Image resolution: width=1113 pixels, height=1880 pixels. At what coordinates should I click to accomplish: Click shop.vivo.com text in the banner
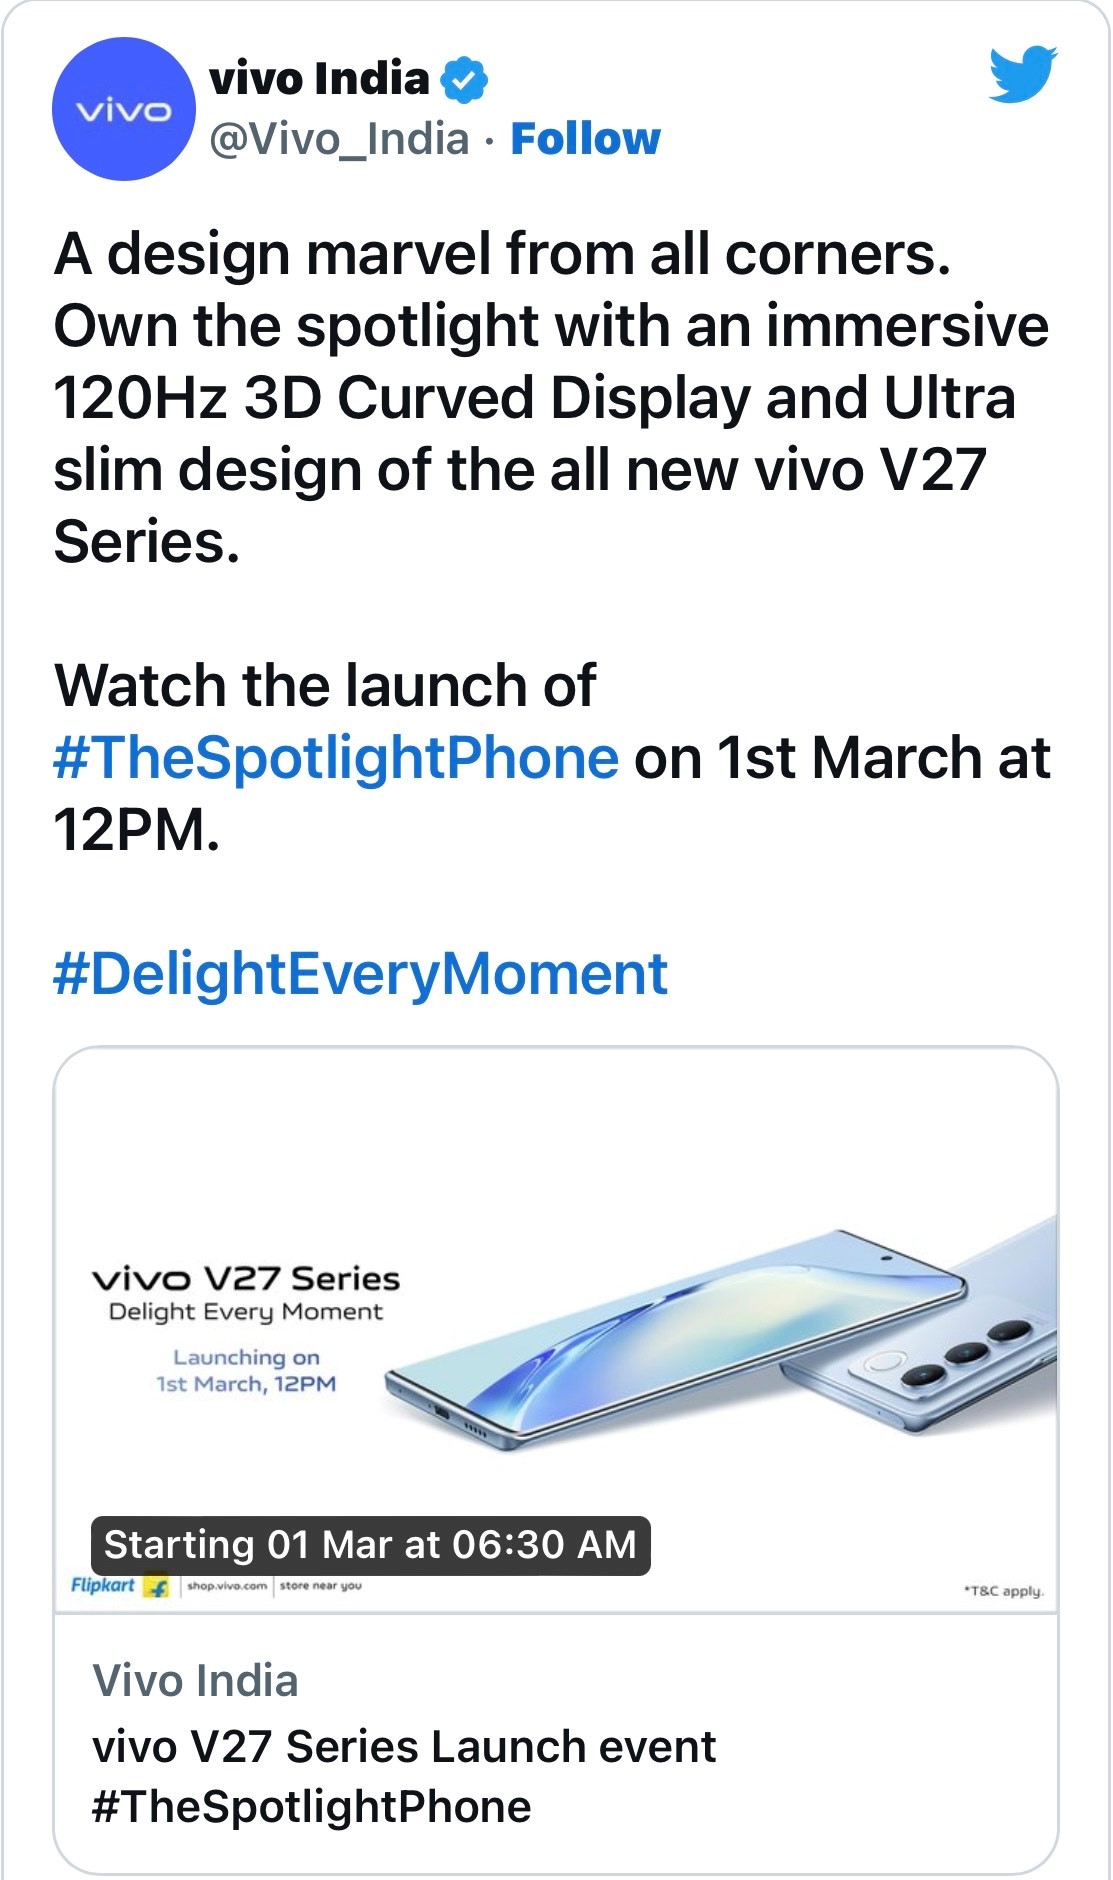(x=227, y=1586)
